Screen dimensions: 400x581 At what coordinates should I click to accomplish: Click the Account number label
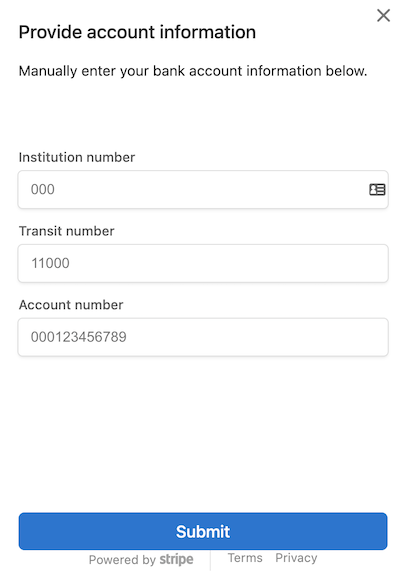click(71, 305)
